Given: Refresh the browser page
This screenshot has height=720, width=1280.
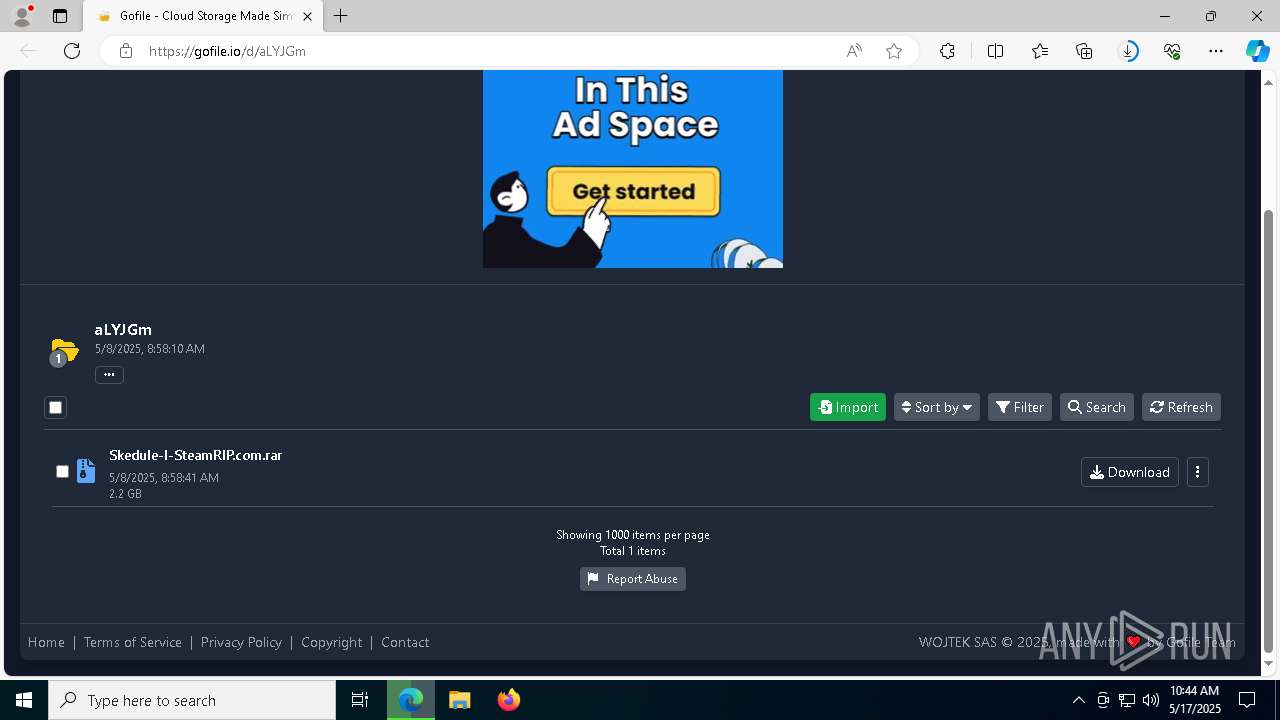Looking at the screenshot, I should (72, 51).
